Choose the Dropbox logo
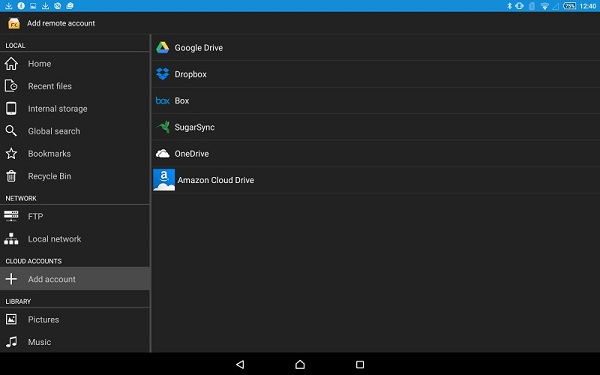This screenshot has height=375, width=600. (163, 74)
